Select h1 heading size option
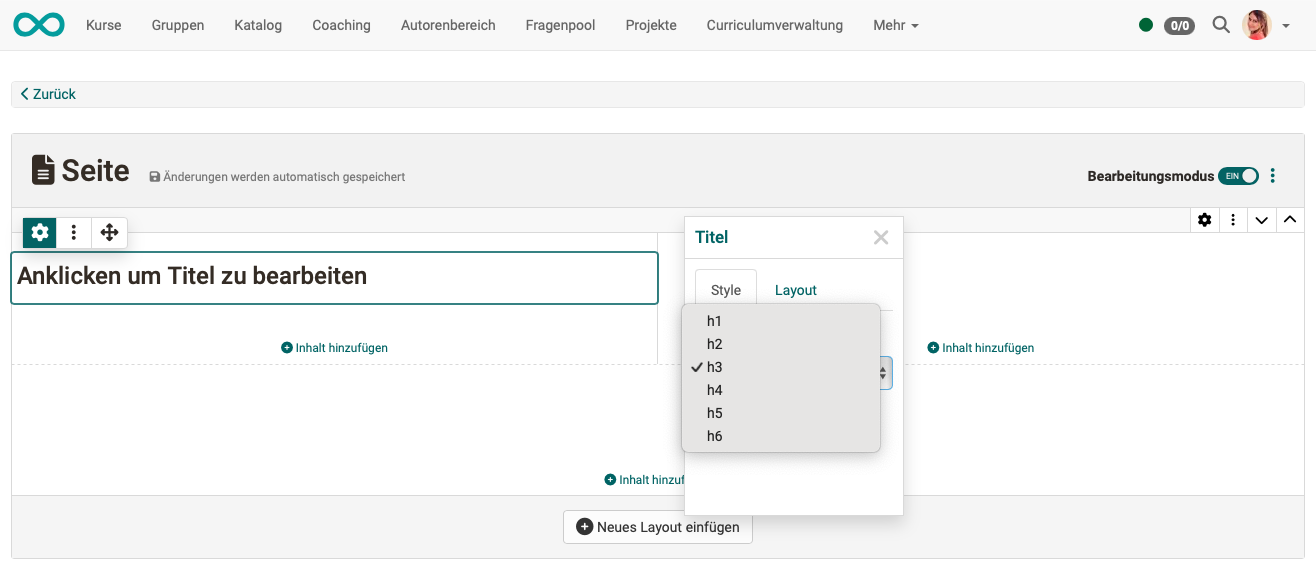 click(714, 321)
